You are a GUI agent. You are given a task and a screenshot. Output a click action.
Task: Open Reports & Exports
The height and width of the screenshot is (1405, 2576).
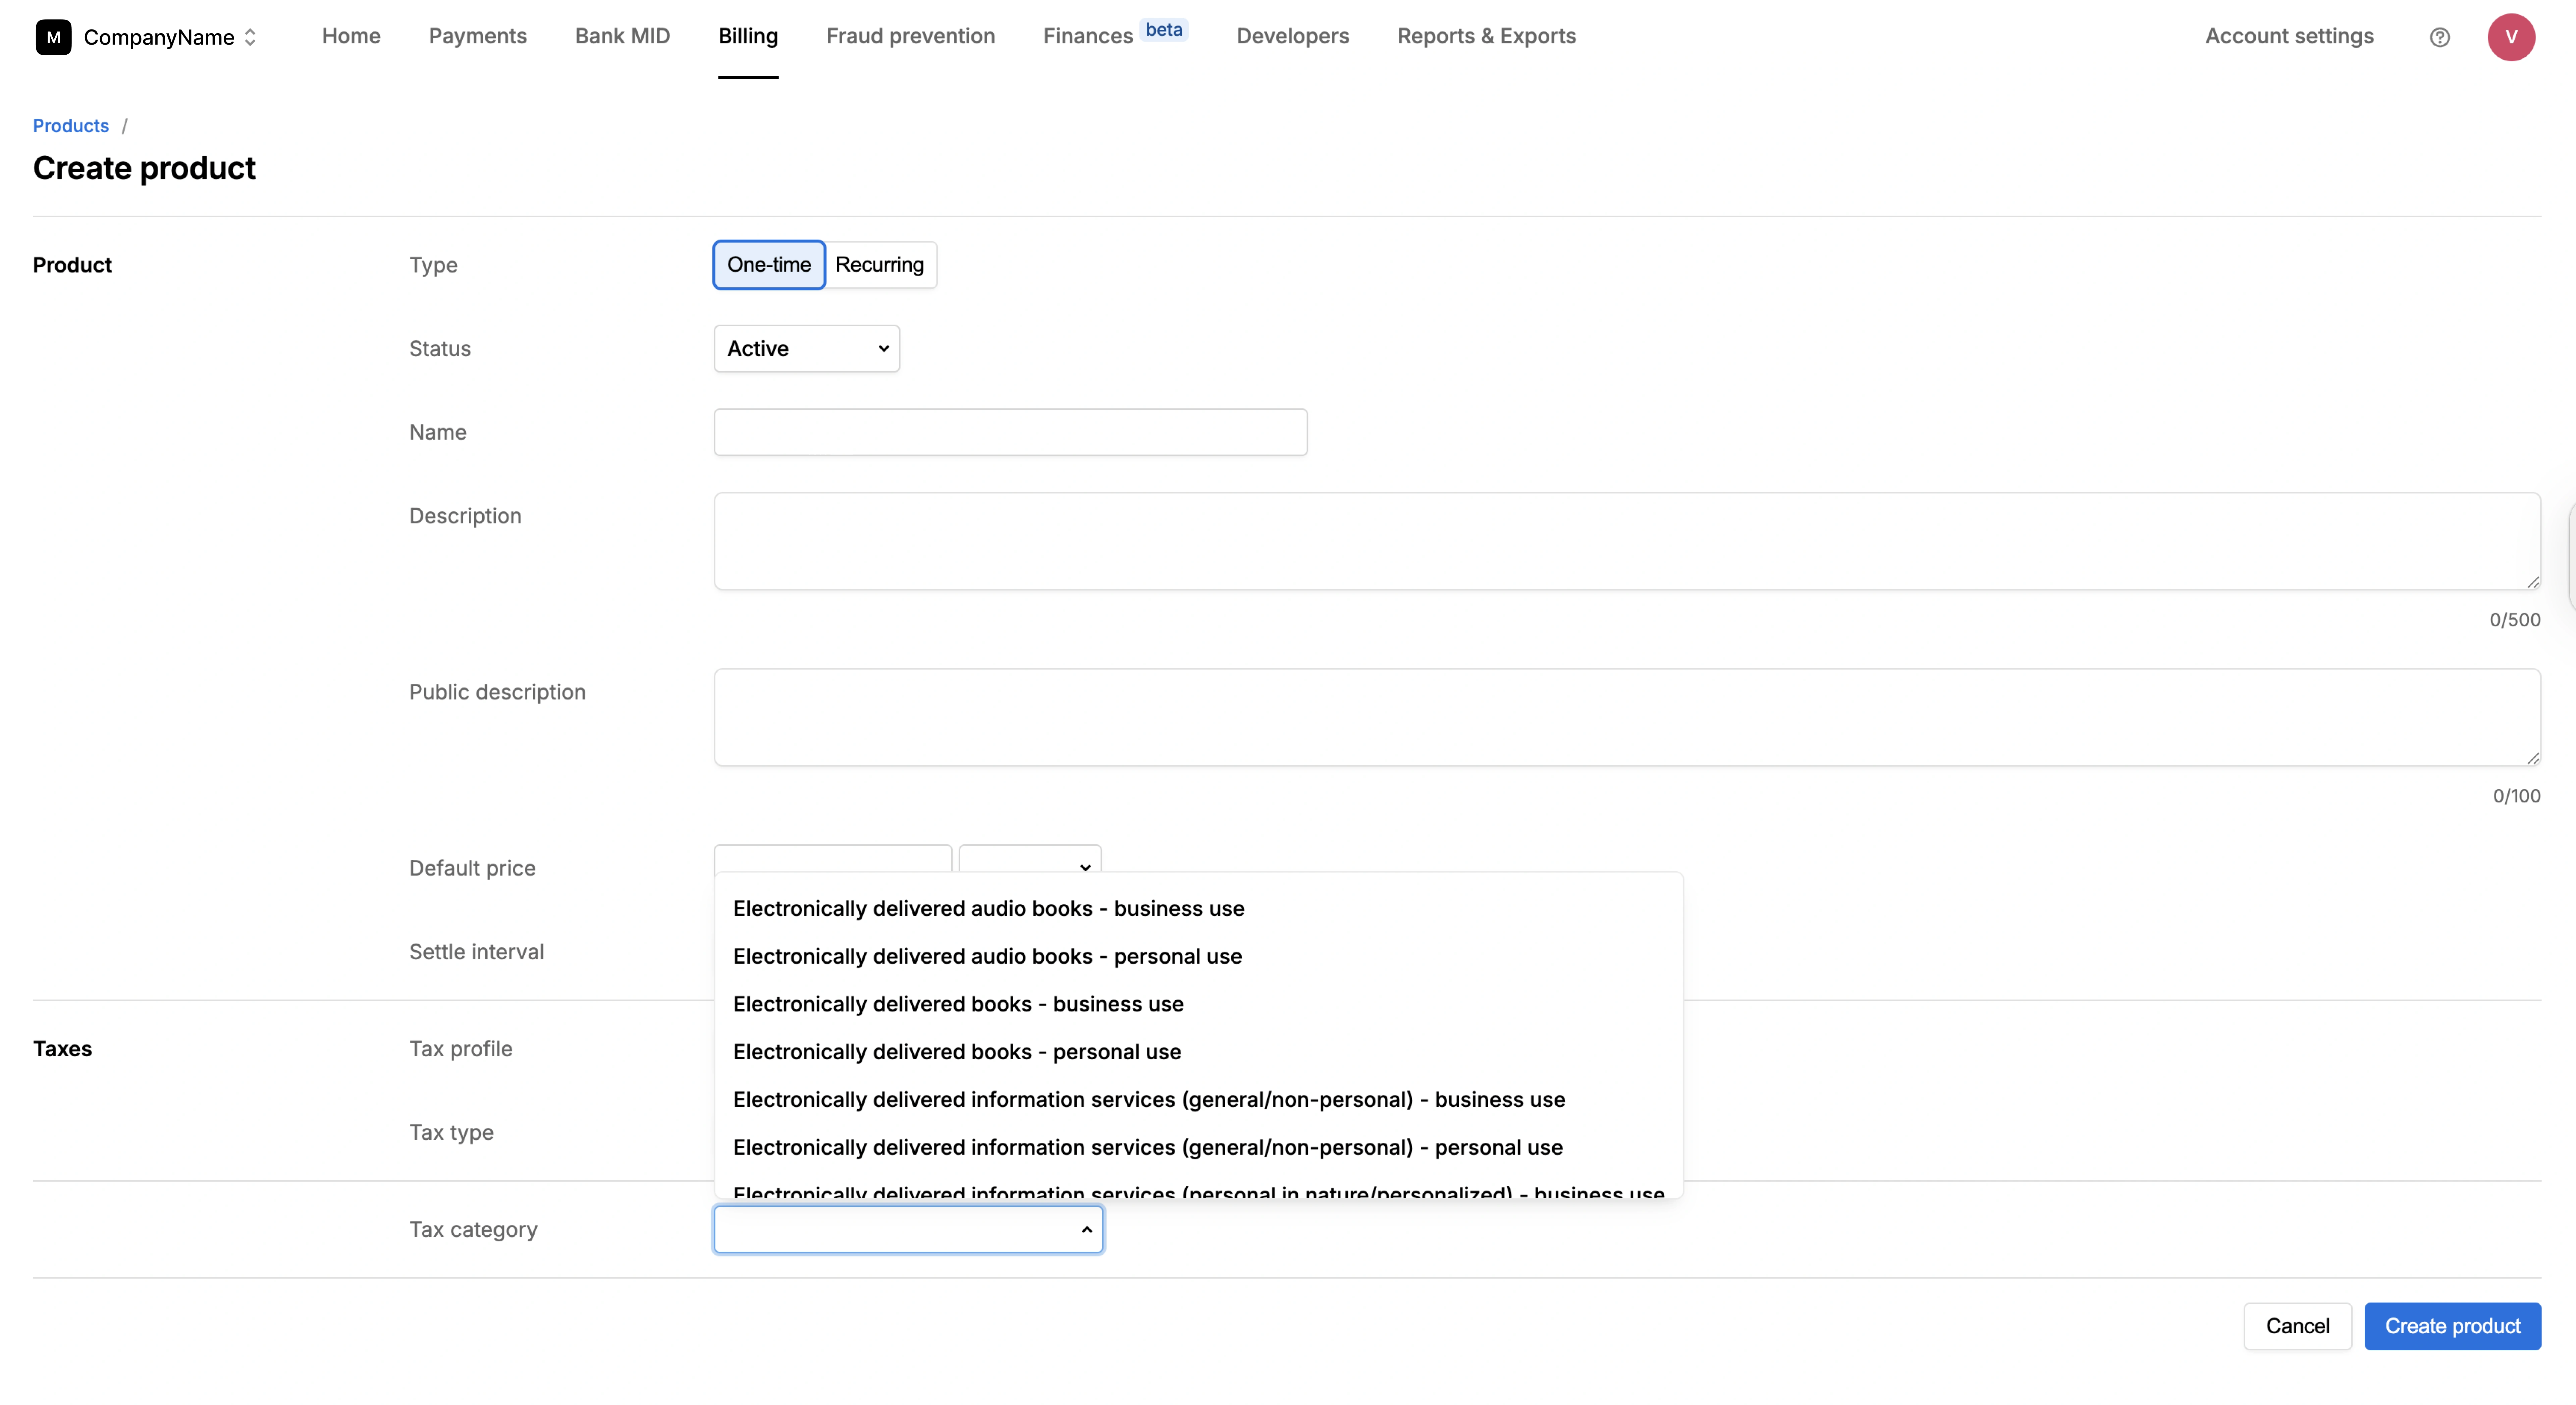point(1486,36)
